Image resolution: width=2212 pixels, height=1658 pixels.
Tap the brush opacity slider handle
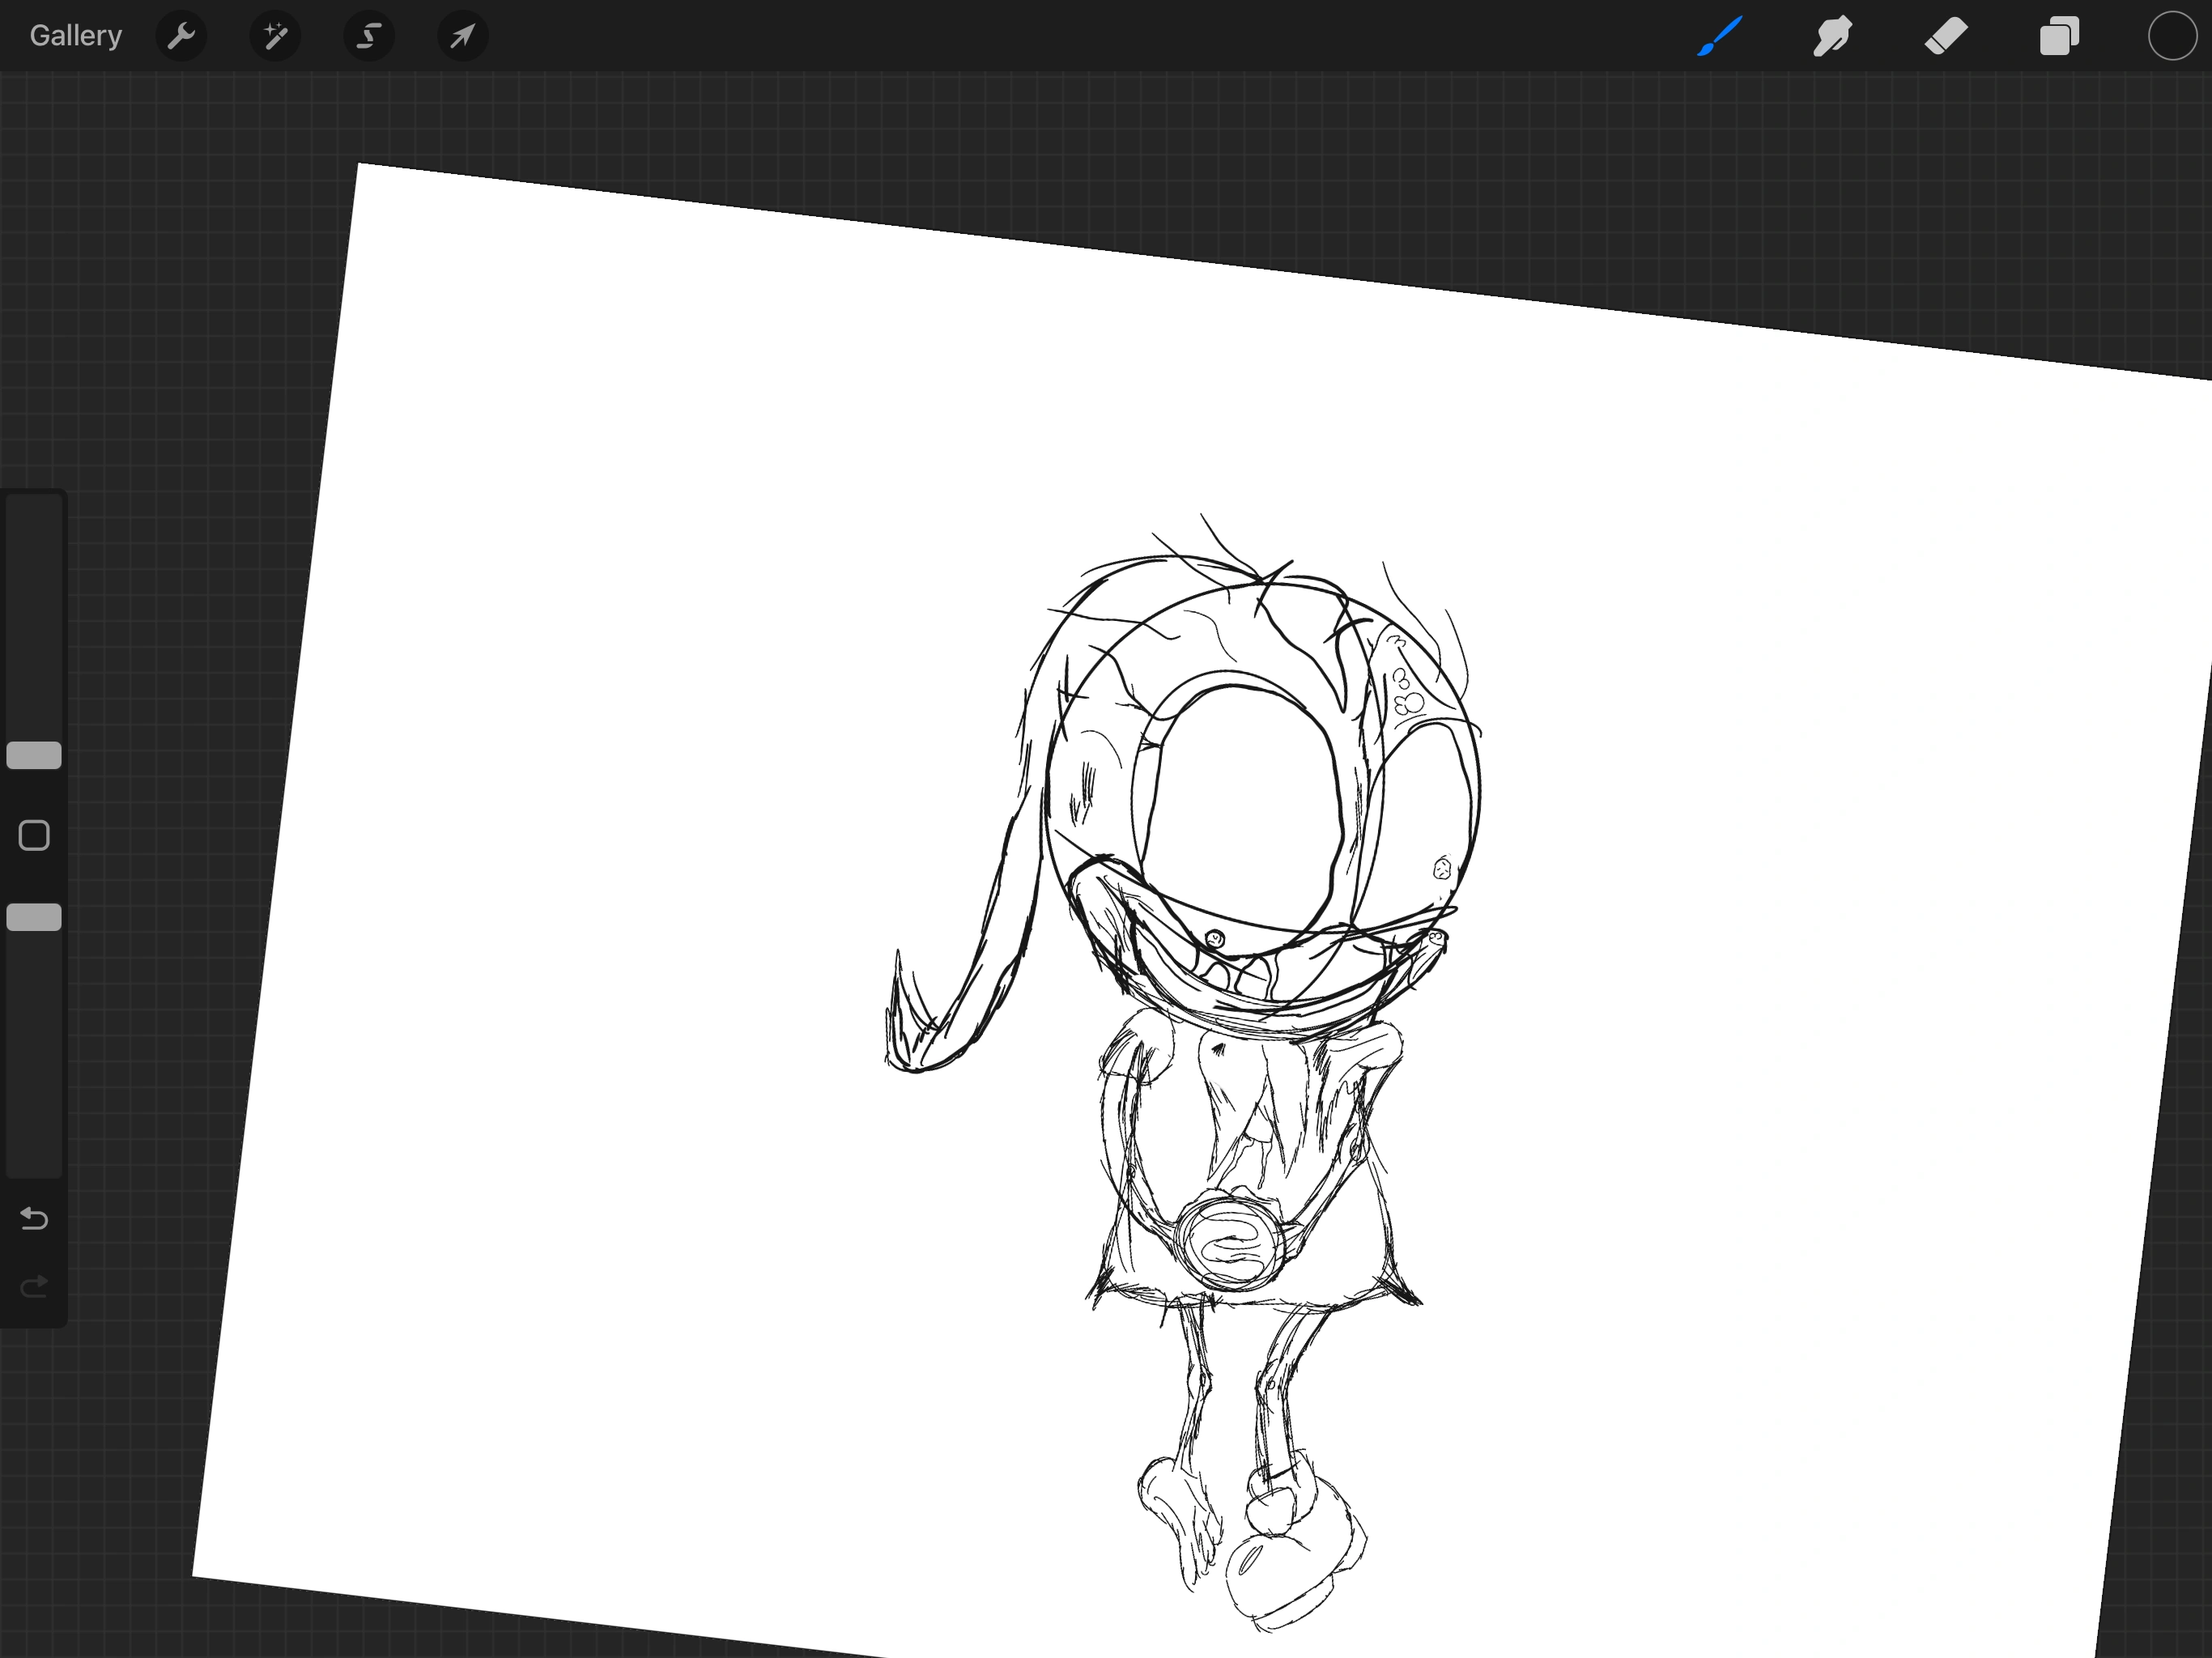click(34, 917)
